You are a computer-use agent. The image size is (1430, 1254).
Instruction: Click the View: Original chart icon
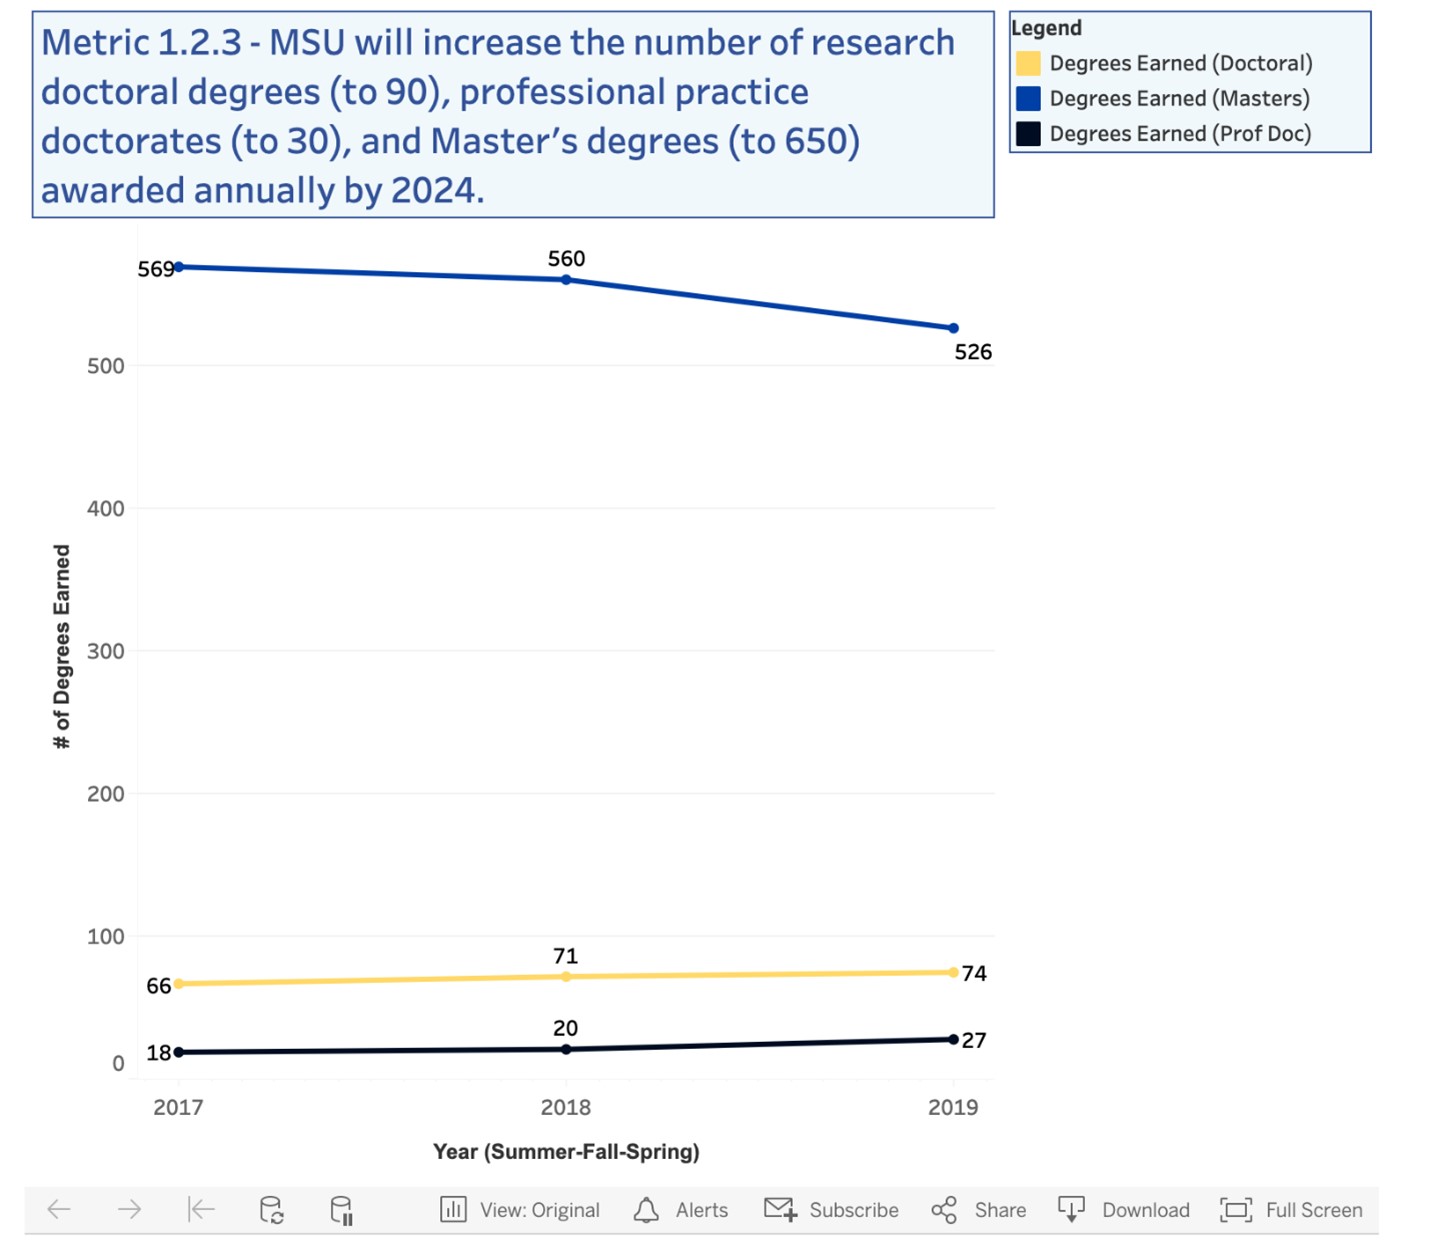click(x=453, y=1210)
